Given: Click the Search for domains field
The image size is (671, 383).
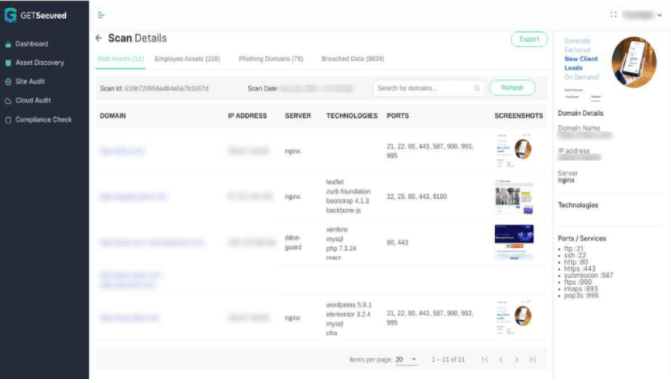Looking at the screenshot, I should pos(428,88).
